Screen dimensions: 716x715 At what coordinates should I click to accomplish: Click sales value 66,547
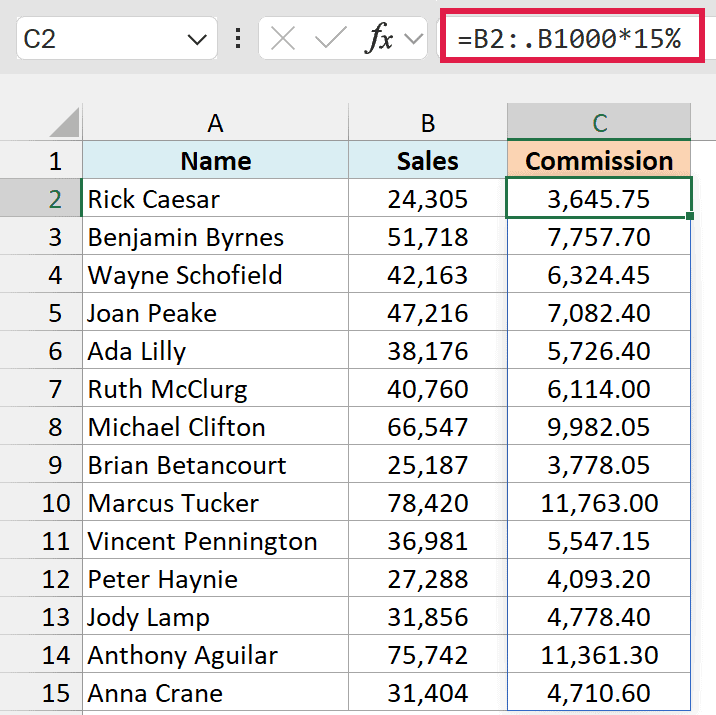tap(428, 426)
